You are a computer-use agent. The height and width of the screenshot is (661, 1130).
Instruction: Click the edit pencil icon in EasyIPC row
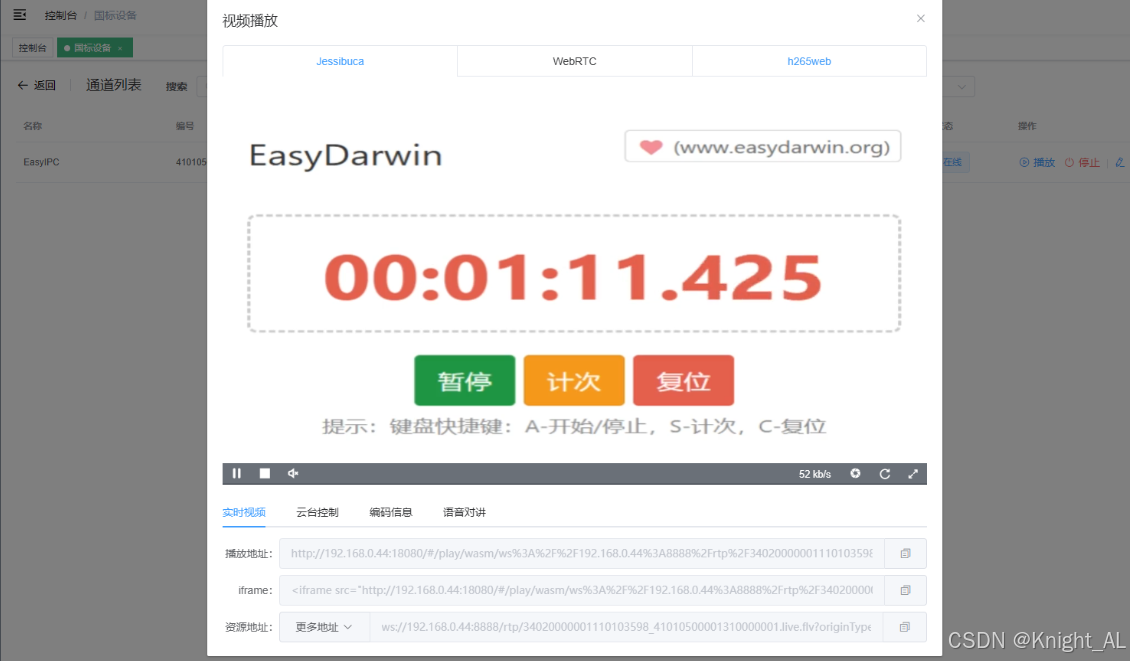1119,162
